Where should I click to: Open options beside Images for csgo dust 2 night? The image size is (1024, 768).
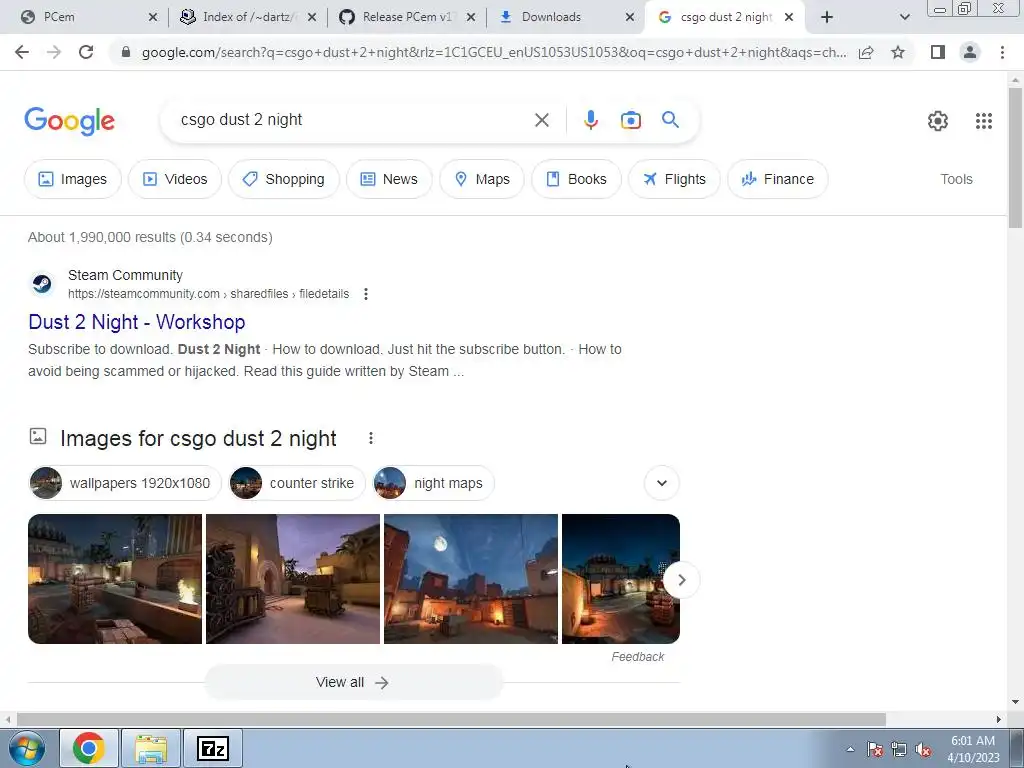tap(371, 438)
